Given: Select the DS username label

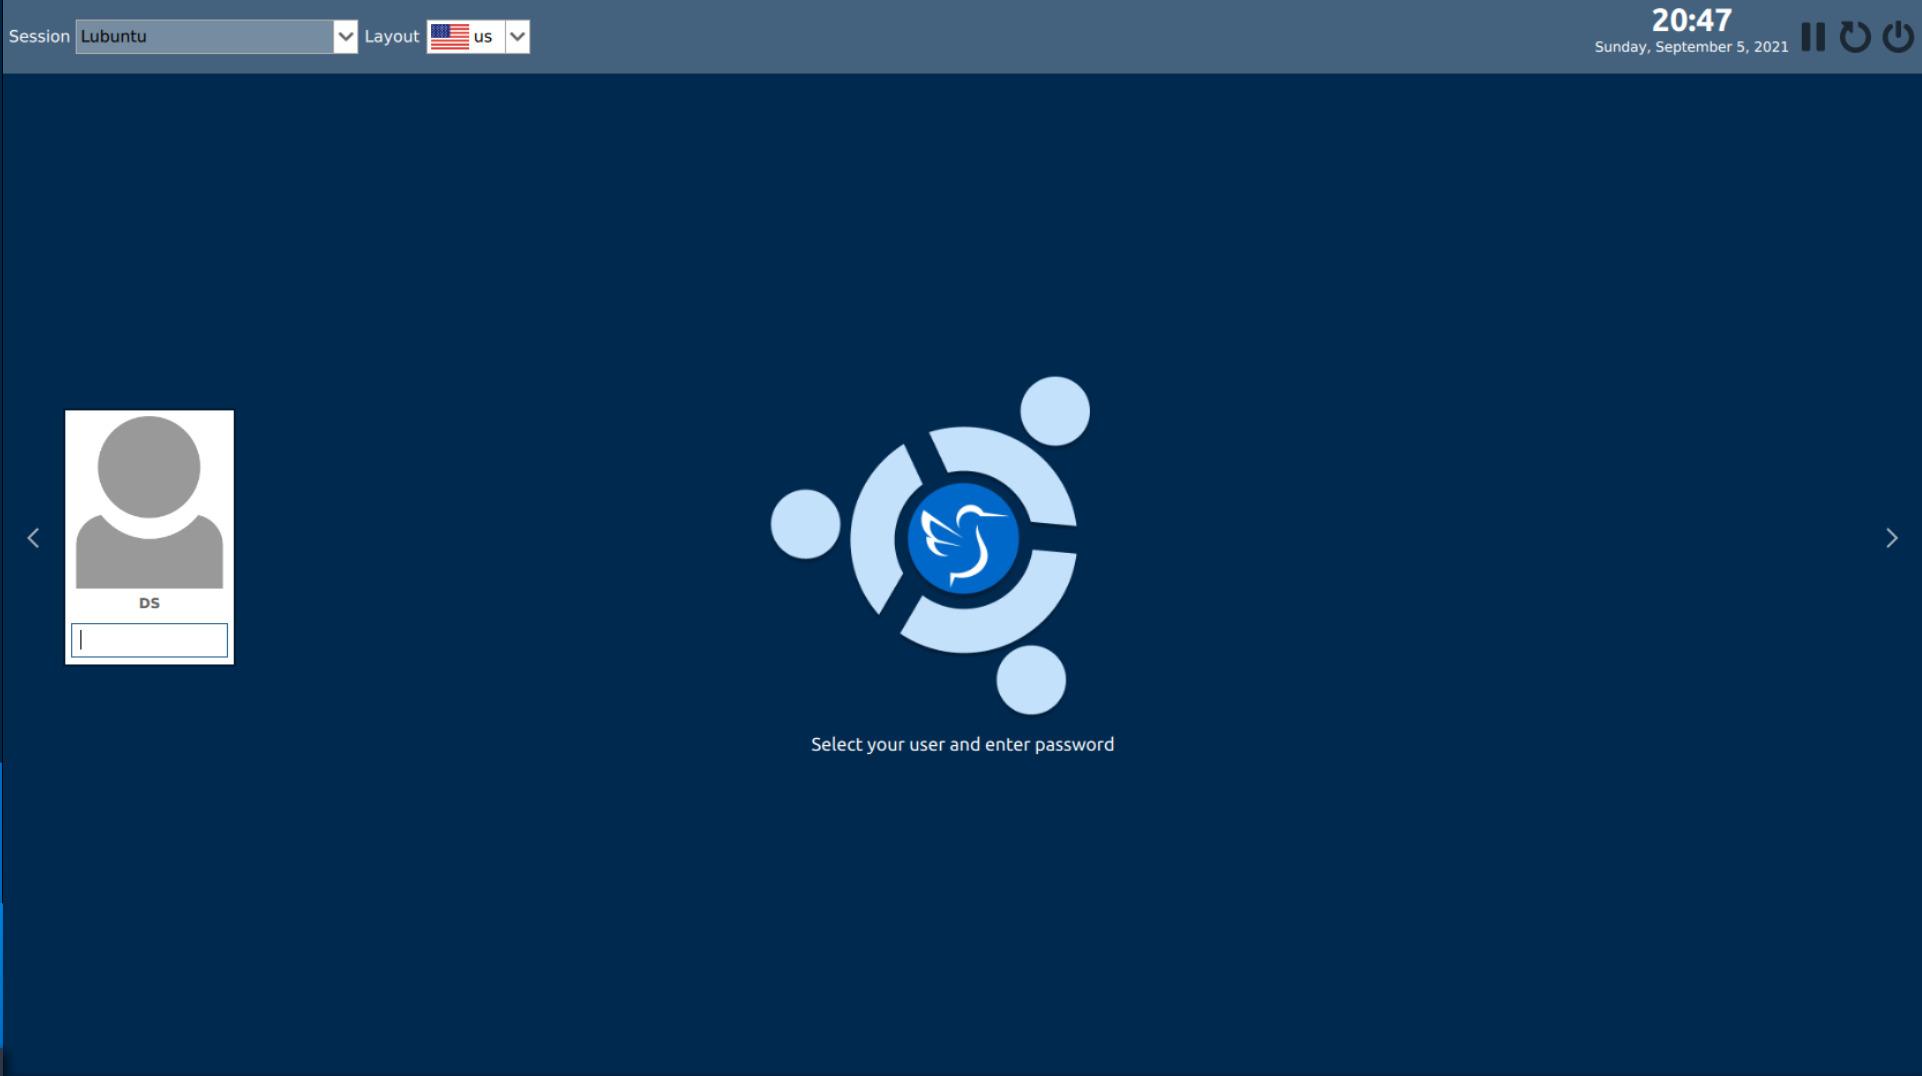Looking at the screenshot, I should [149, 603].
